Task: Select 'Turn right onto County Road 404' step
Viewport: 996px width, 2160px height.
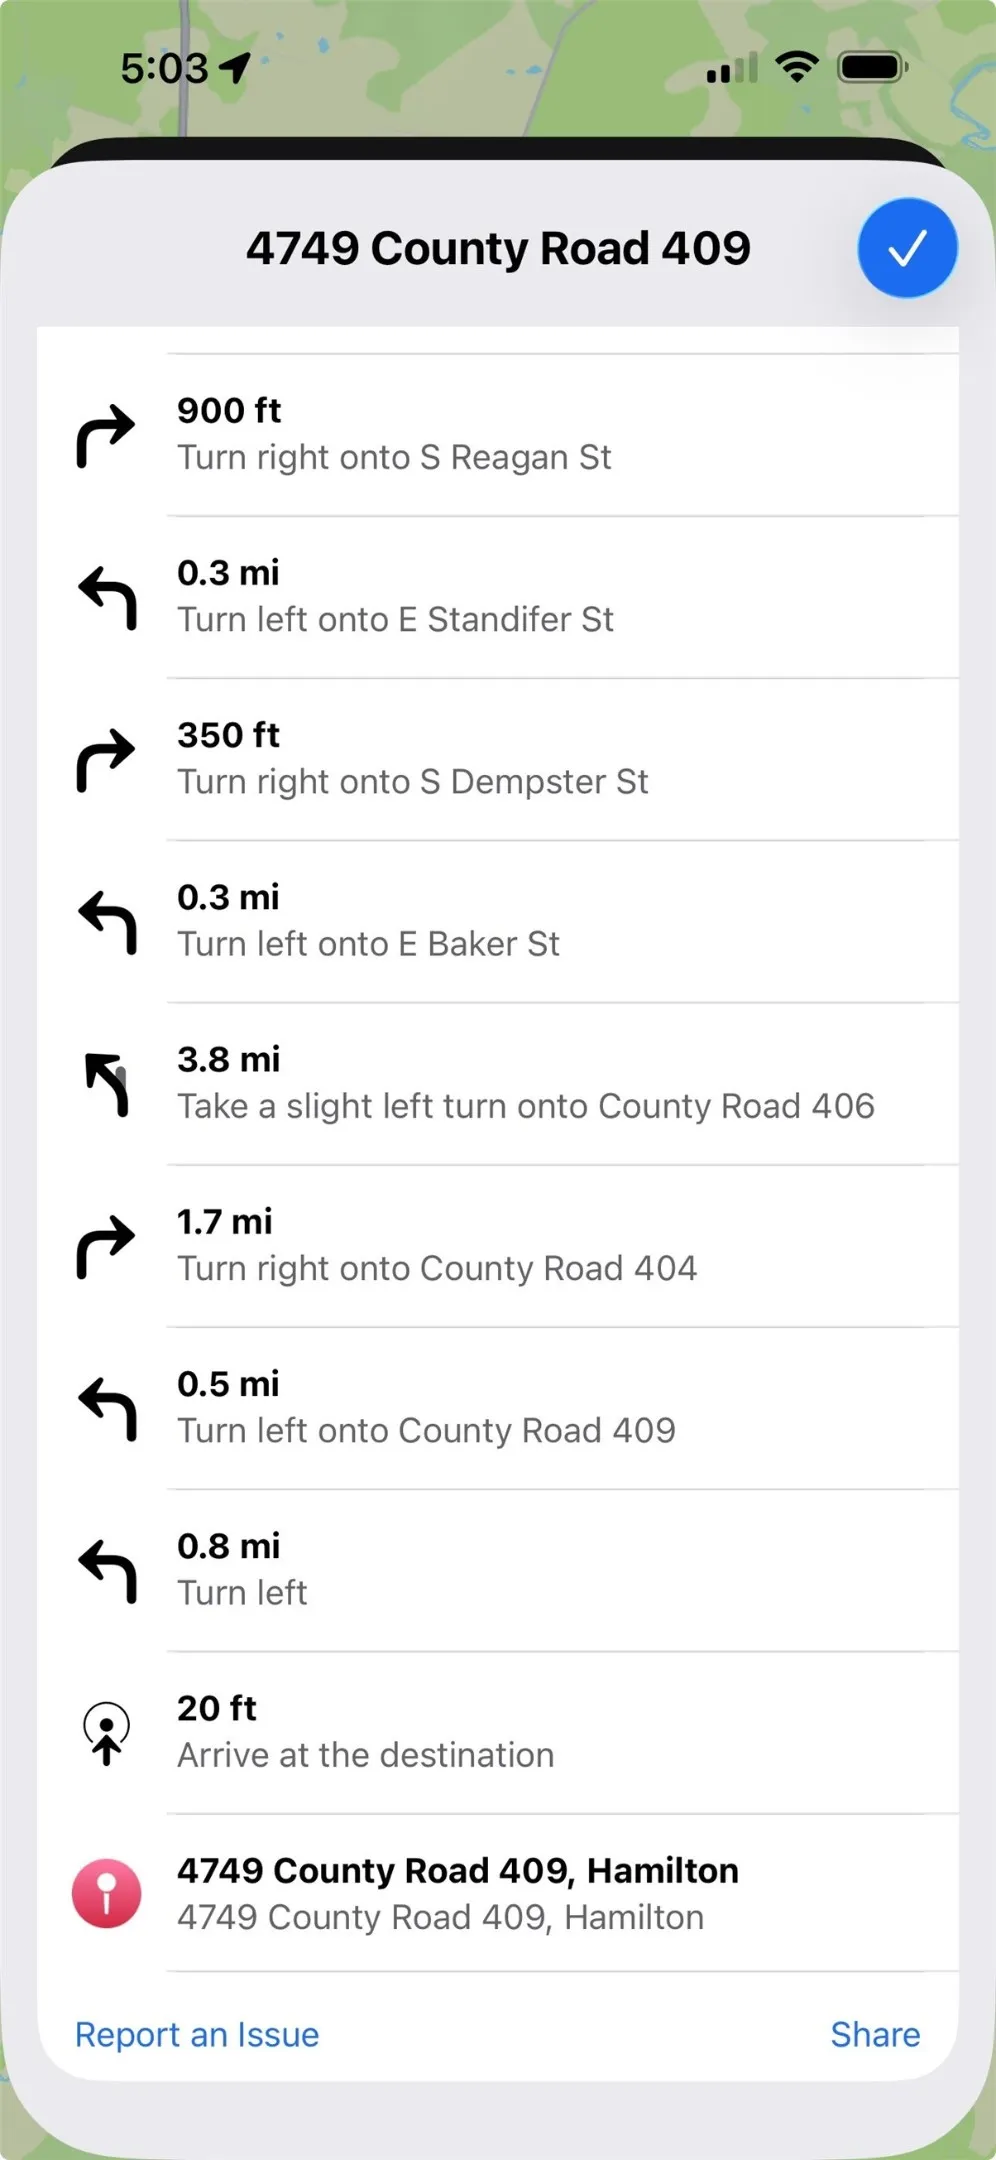Action: pyautogui.click(x=498, y=1246)
